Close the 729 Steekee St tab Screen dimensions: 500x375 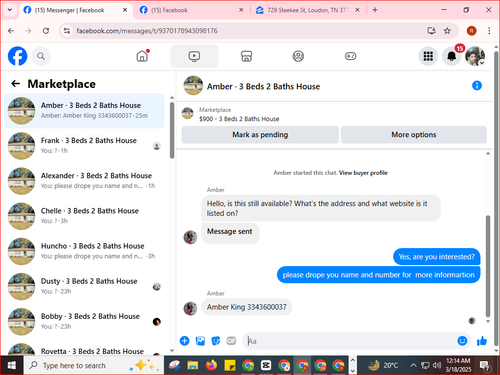tap(357, 10)
